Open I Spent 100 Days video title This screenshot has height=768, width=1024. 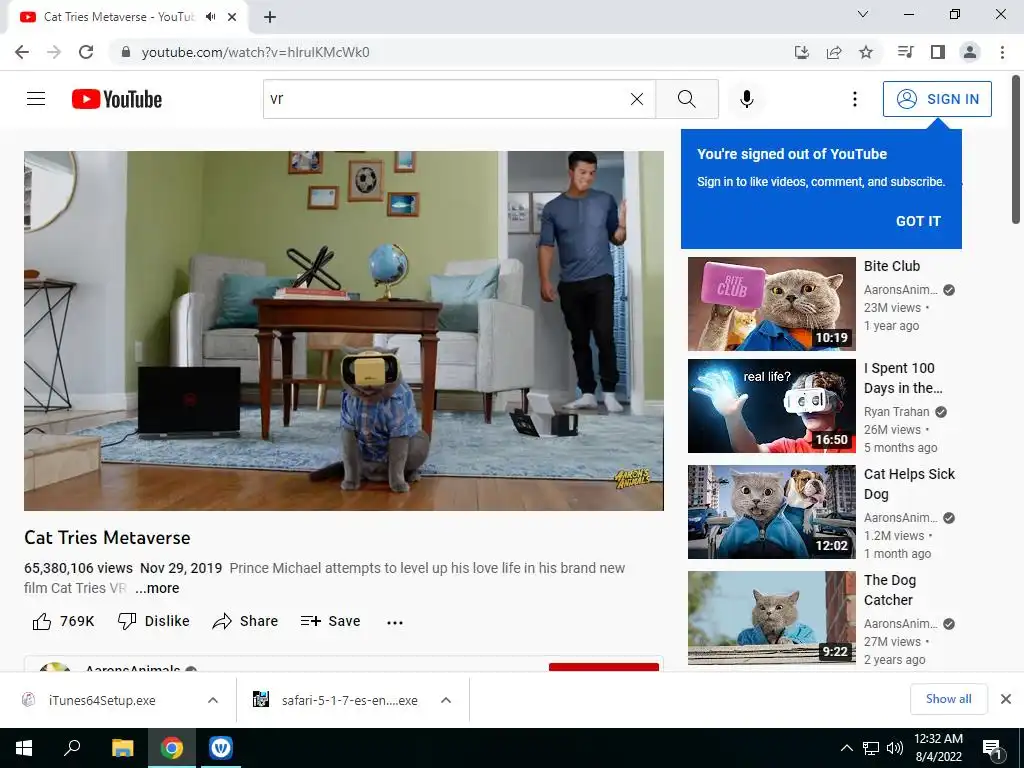click(x=903, y=378)
